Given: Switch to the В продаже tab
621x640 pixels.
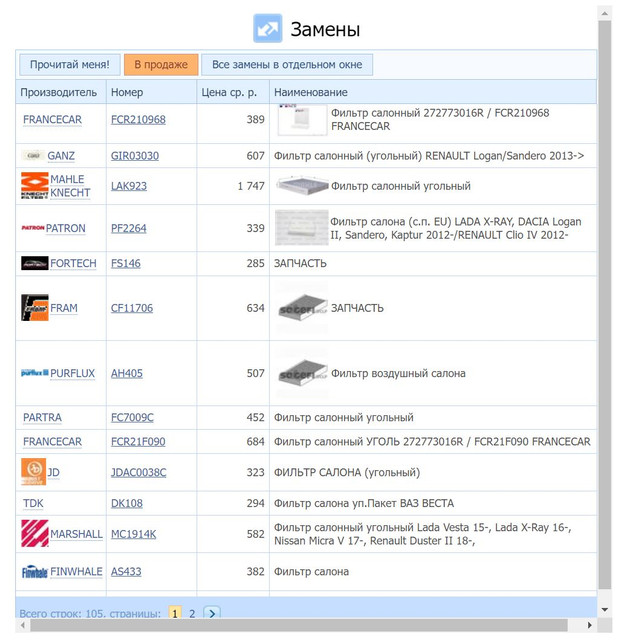Looking at the screenshot, I should pos(161,64).
